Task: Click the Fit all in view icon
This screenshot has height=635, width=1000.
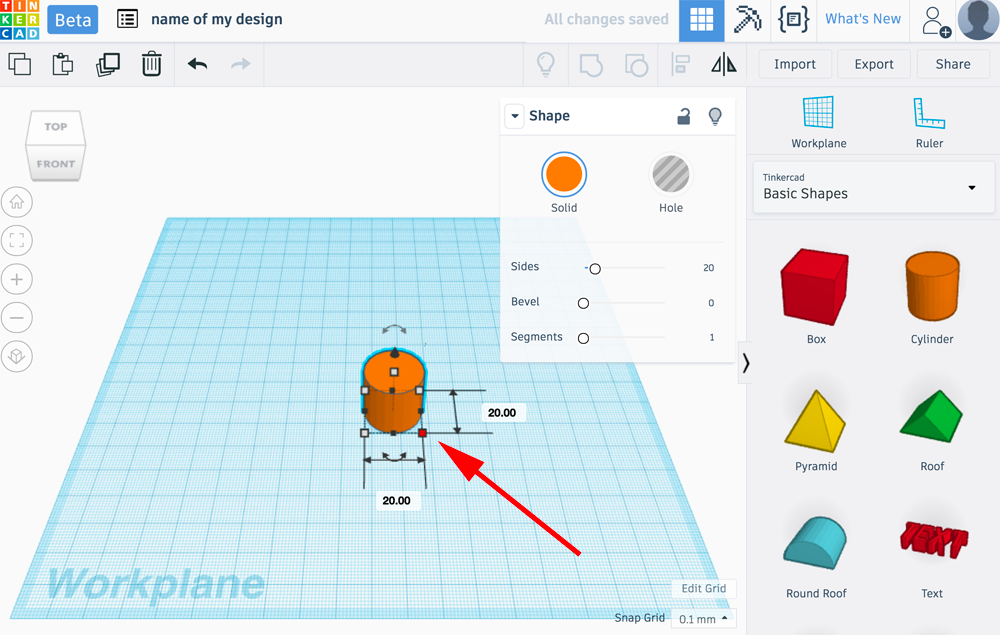Action: click(17, 240)
